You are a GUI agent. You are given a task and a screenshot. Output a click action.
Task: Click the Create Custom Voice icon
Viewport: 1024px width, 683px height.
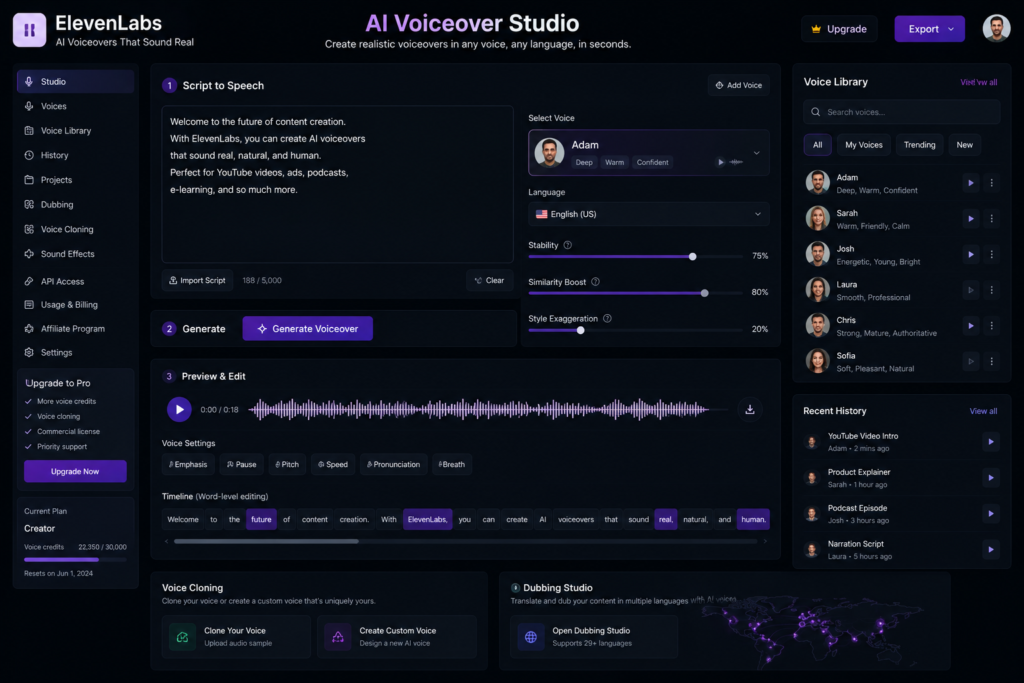[x=338, y=637]
